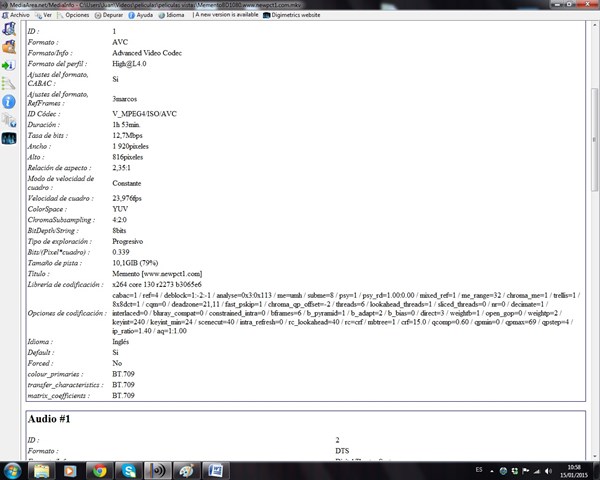Click the '8bits' BitDepth value

(x=119, y=230)
